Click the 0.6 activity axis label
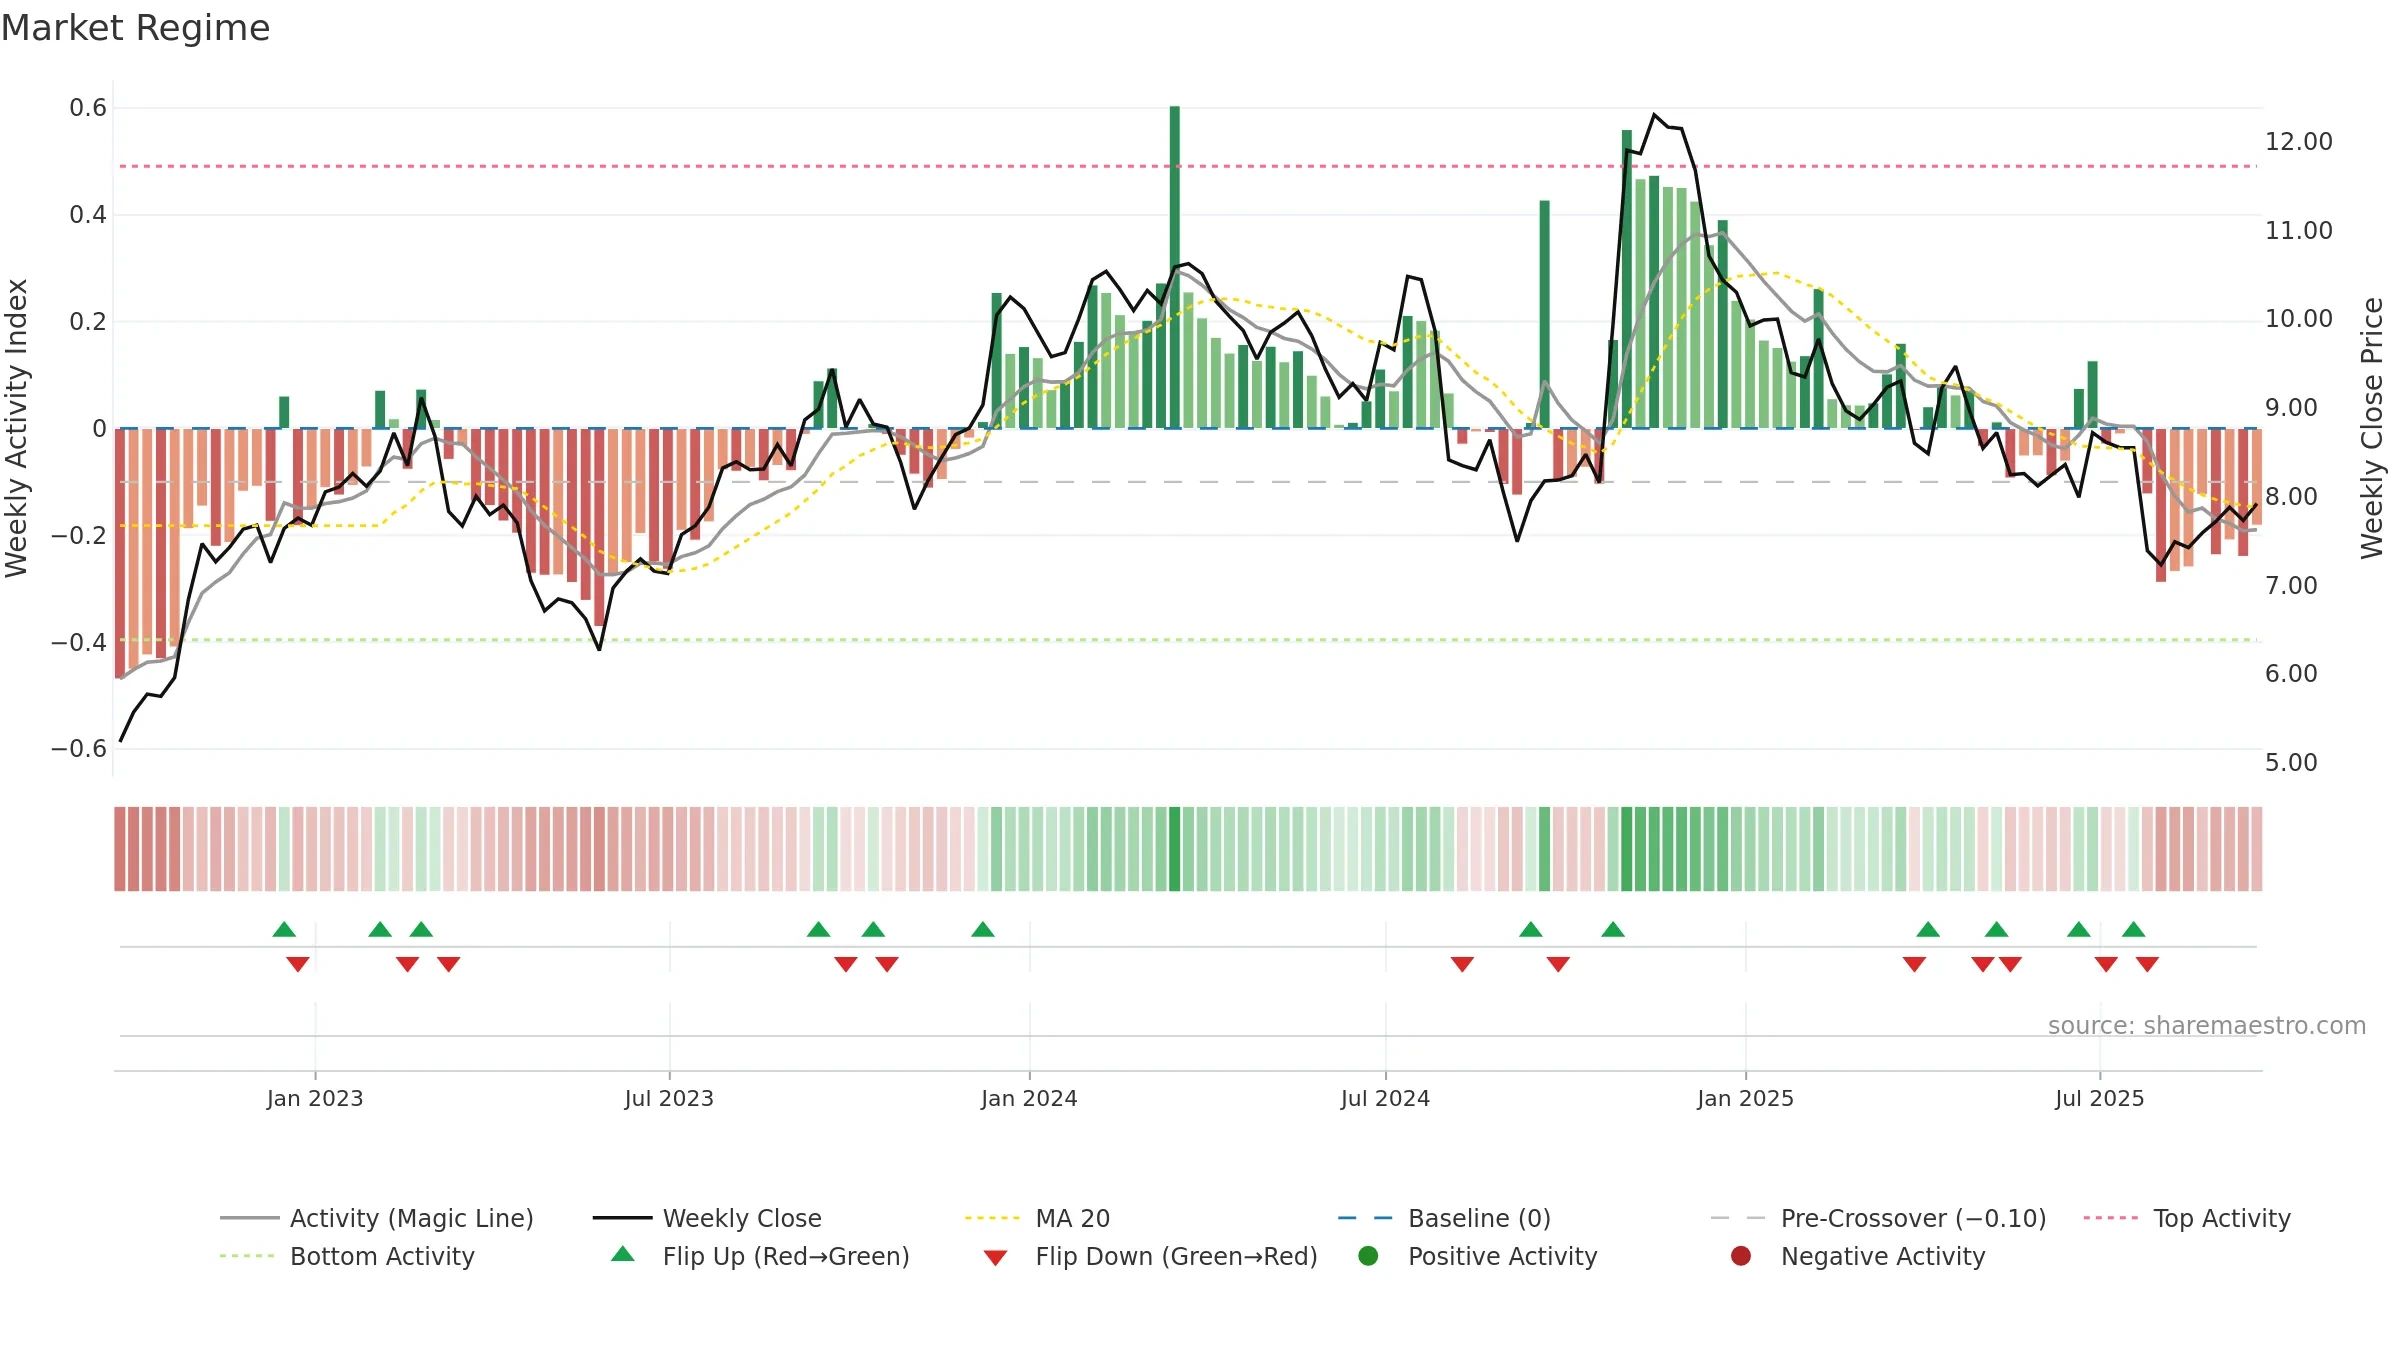Viewport: 2400px width, 1350px height. (88, 108)
